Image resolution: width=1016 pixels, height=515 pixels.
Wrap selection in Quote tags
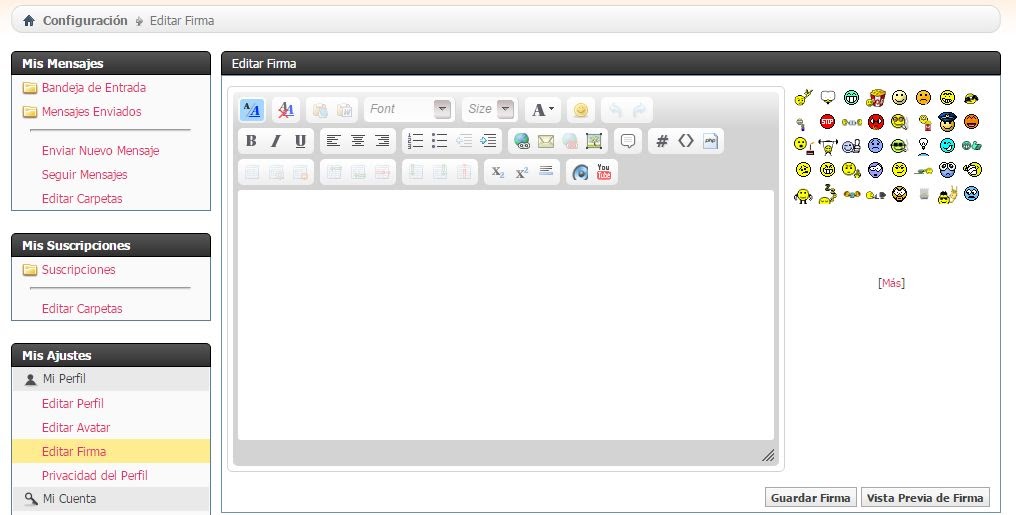pos(628,141)
